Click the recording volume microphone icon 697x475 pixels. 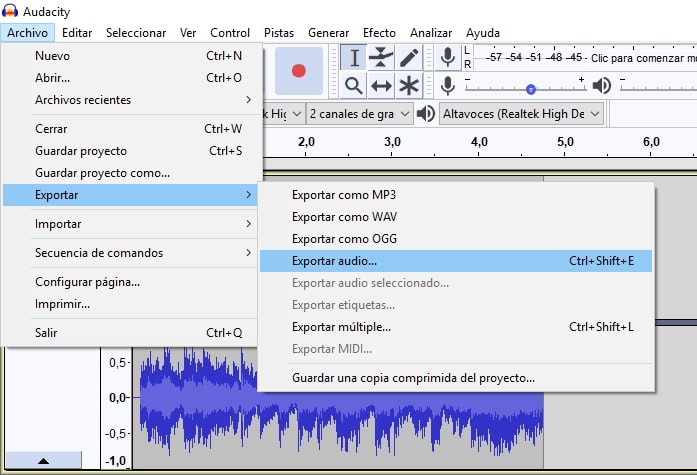pos(448,85)
